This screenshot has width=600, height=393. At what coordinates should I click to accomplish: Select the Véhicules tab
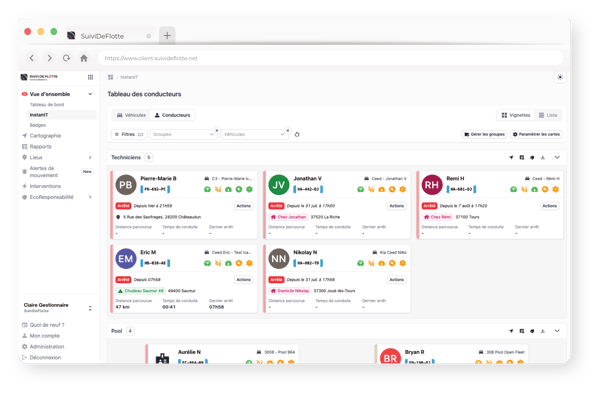click(x=131, y=115)
